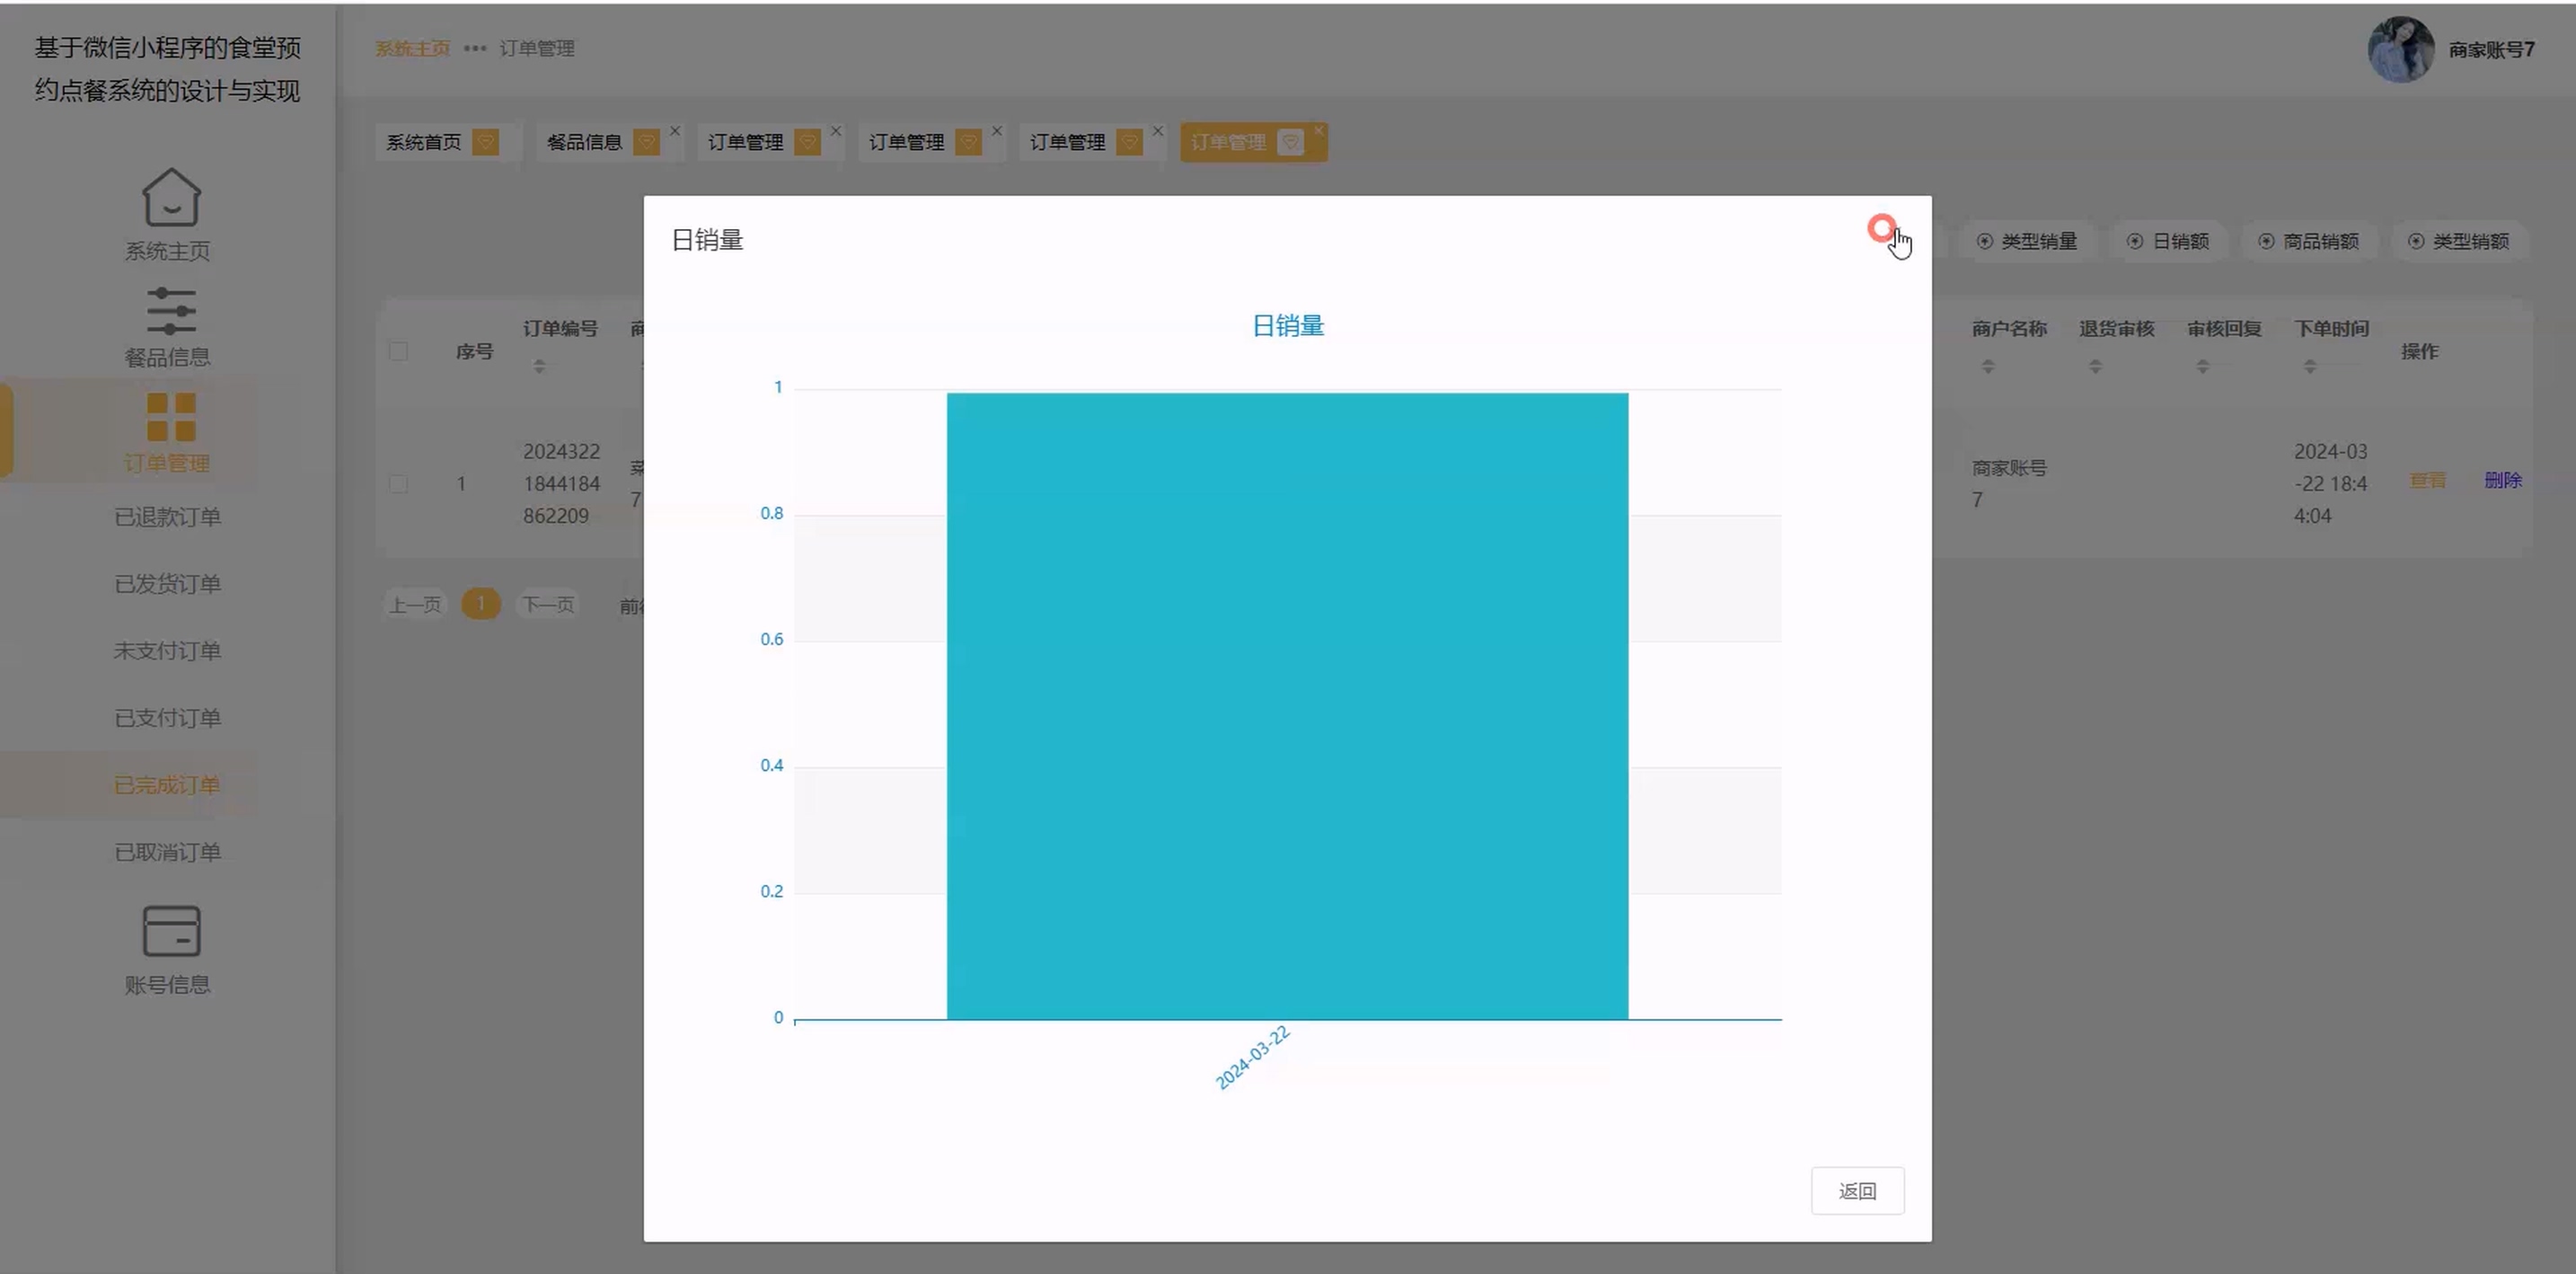Click the 返回 button in the dialog

[1857, 1191]
